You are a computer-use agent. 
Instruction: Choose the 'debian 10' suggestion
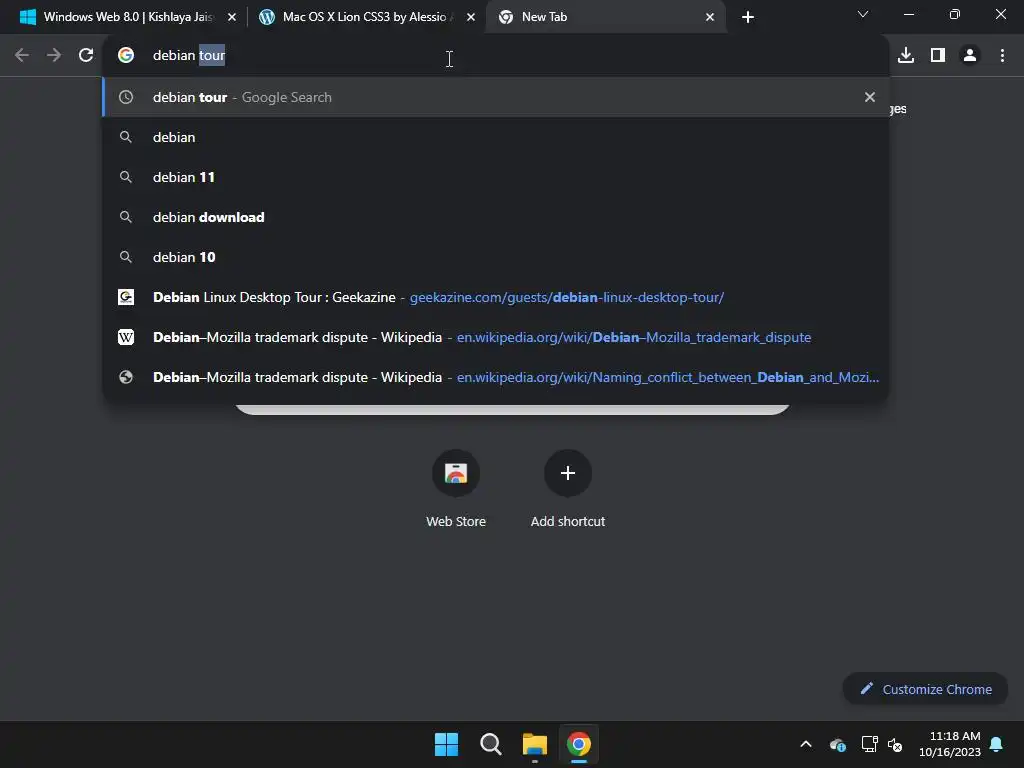[496, 257]
